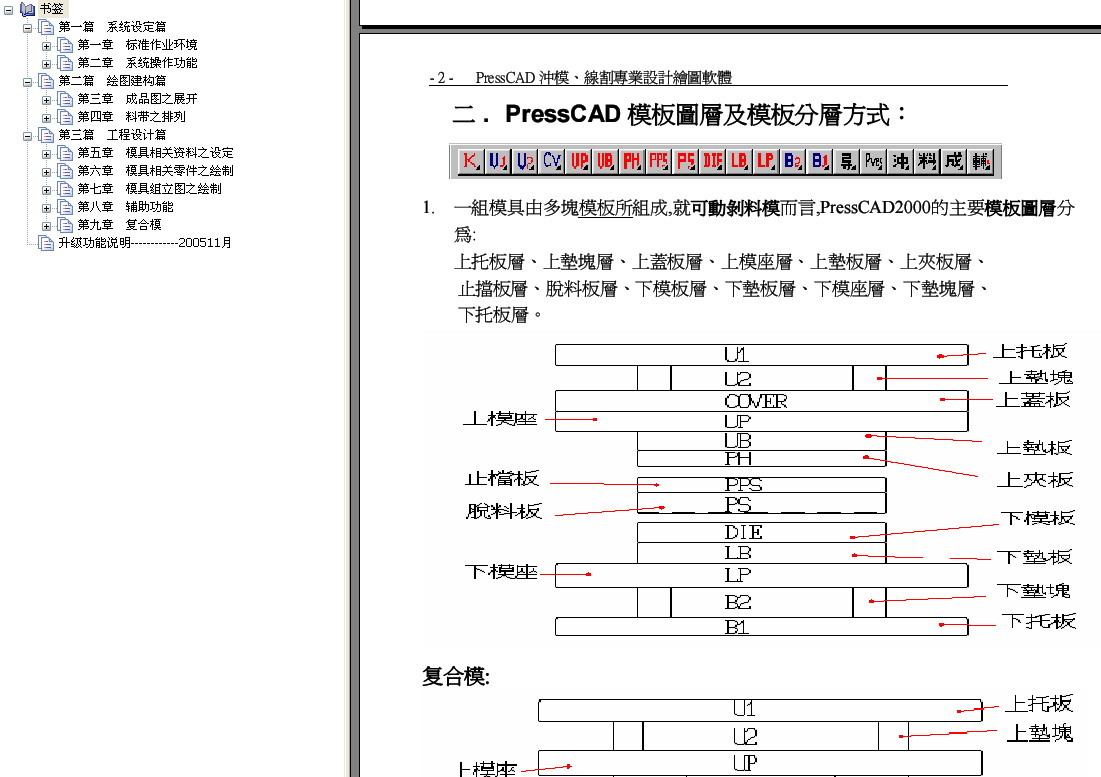Viewport: 1101px width, 777px height.
Task: Expand the 第九章 复合模 bookmark
Action: tap(46, 226)
